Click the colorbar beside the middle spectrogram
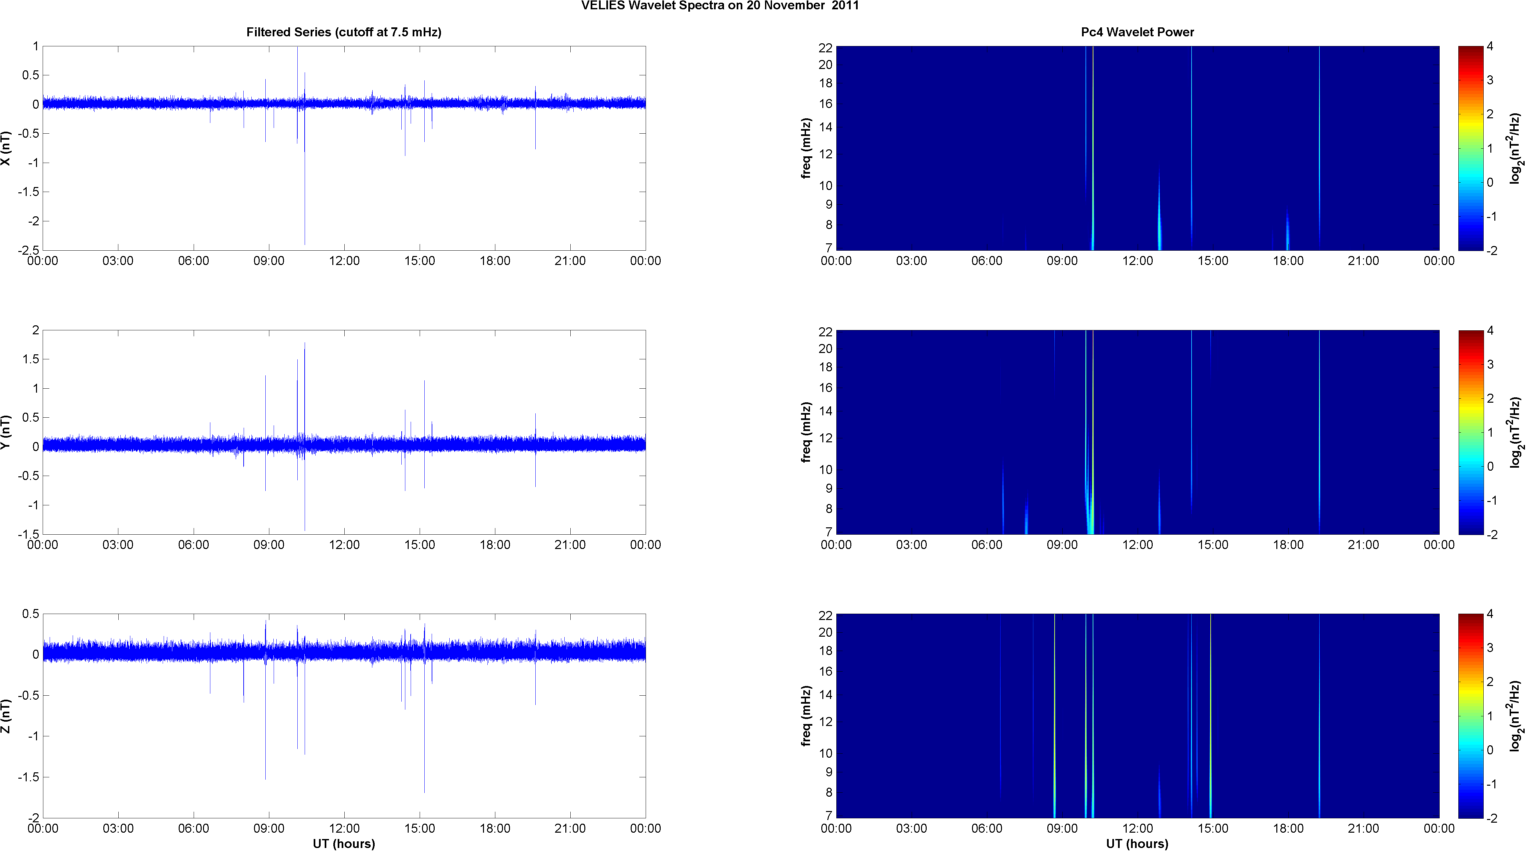 coord(1470,432)
